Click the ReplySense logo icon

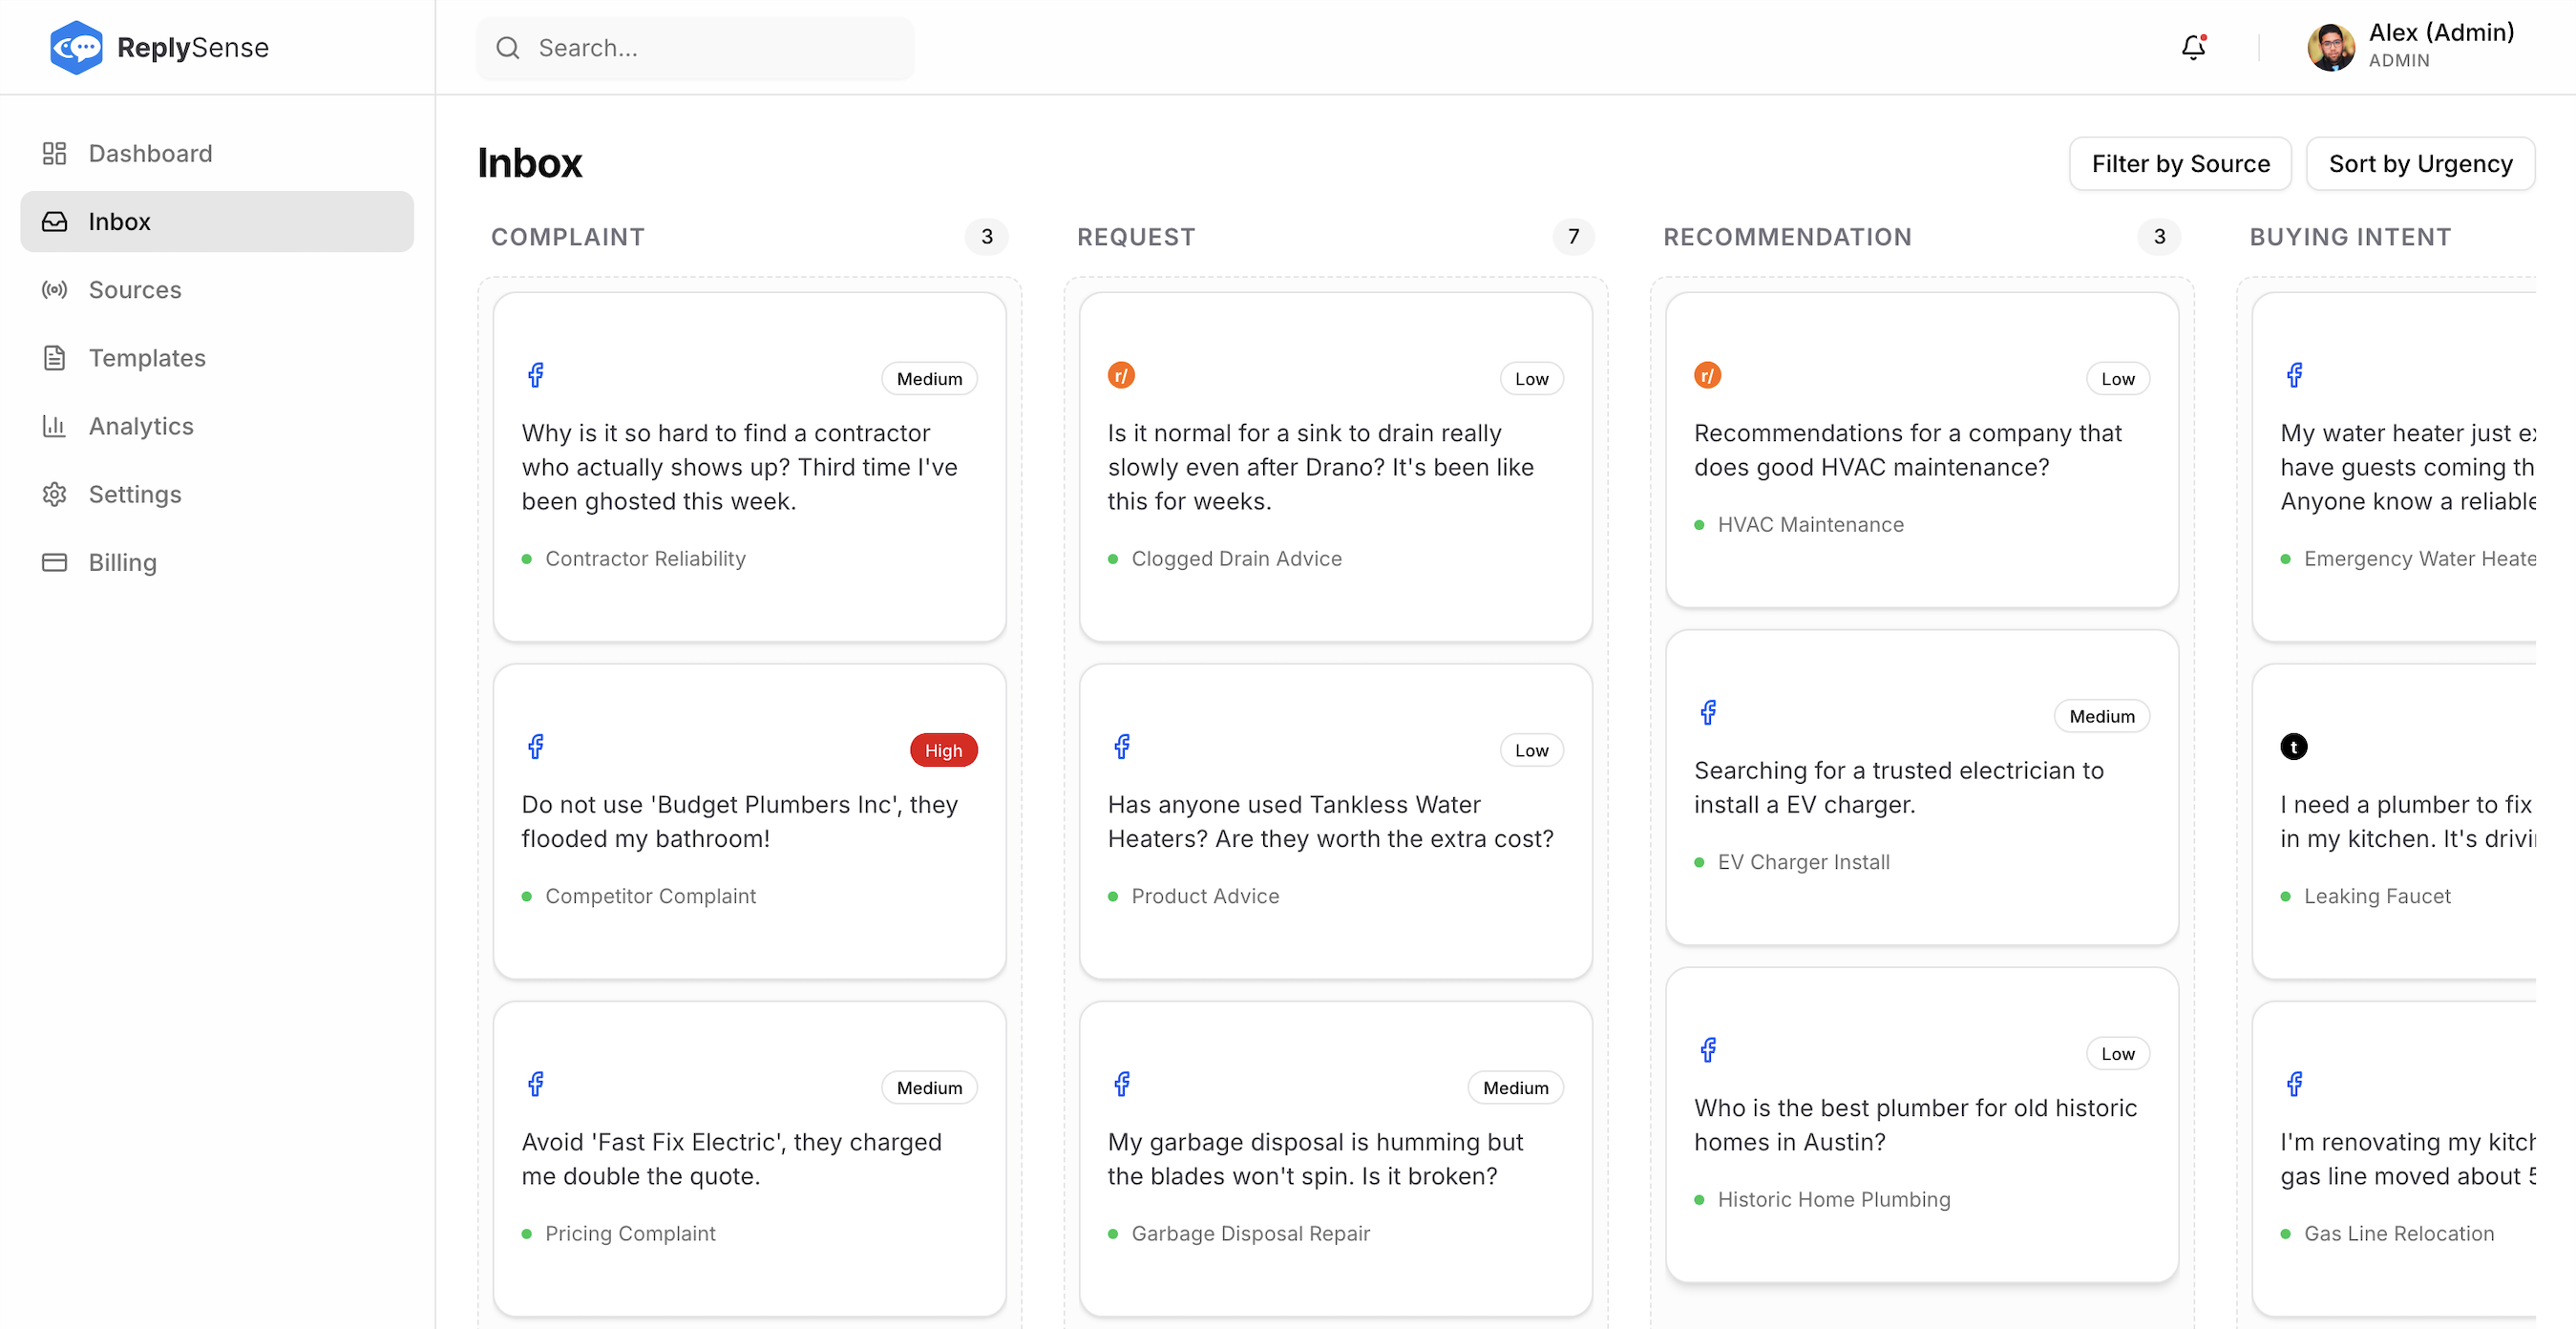[76, 47]
